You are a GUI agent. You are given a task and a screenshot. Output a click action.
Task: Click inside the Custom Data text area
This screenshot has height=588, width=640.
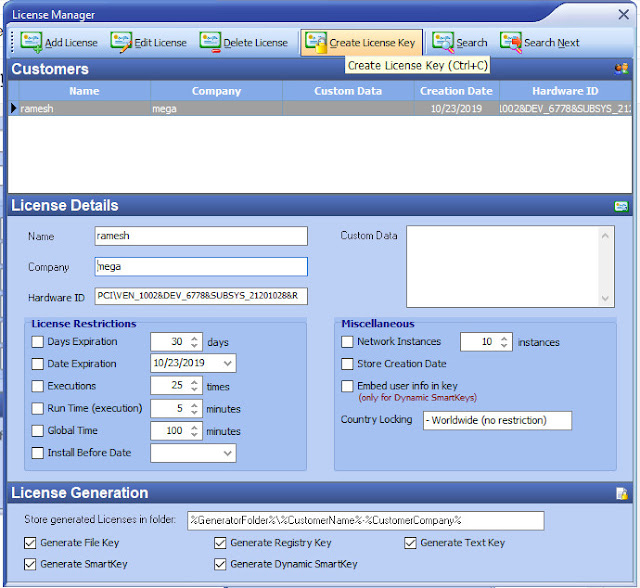pyautogui.click(x=502, y=266)
